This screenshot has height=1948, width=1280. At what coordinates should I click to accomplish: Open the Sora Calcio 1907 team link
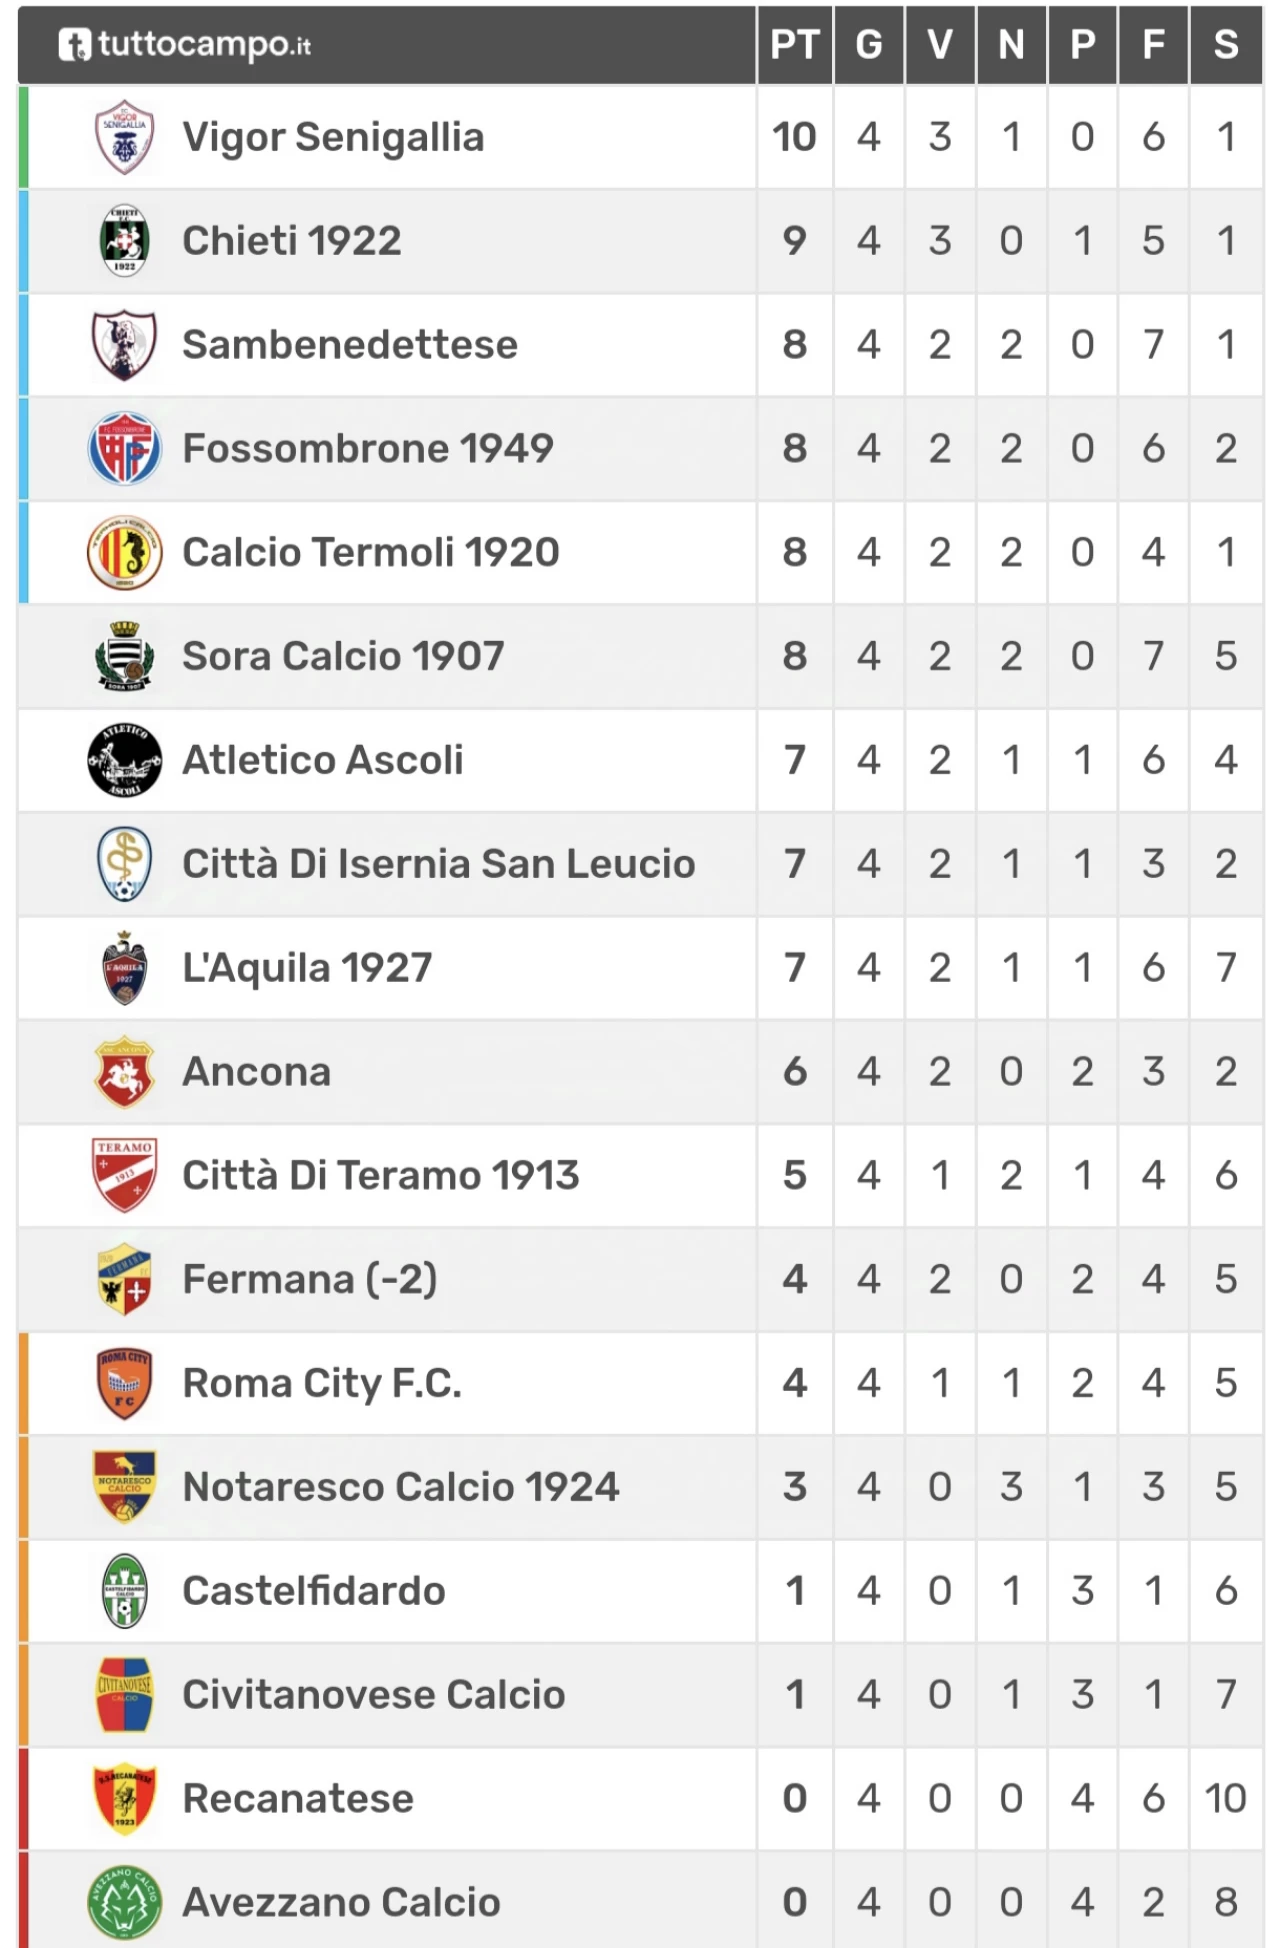tap(343, 656)
